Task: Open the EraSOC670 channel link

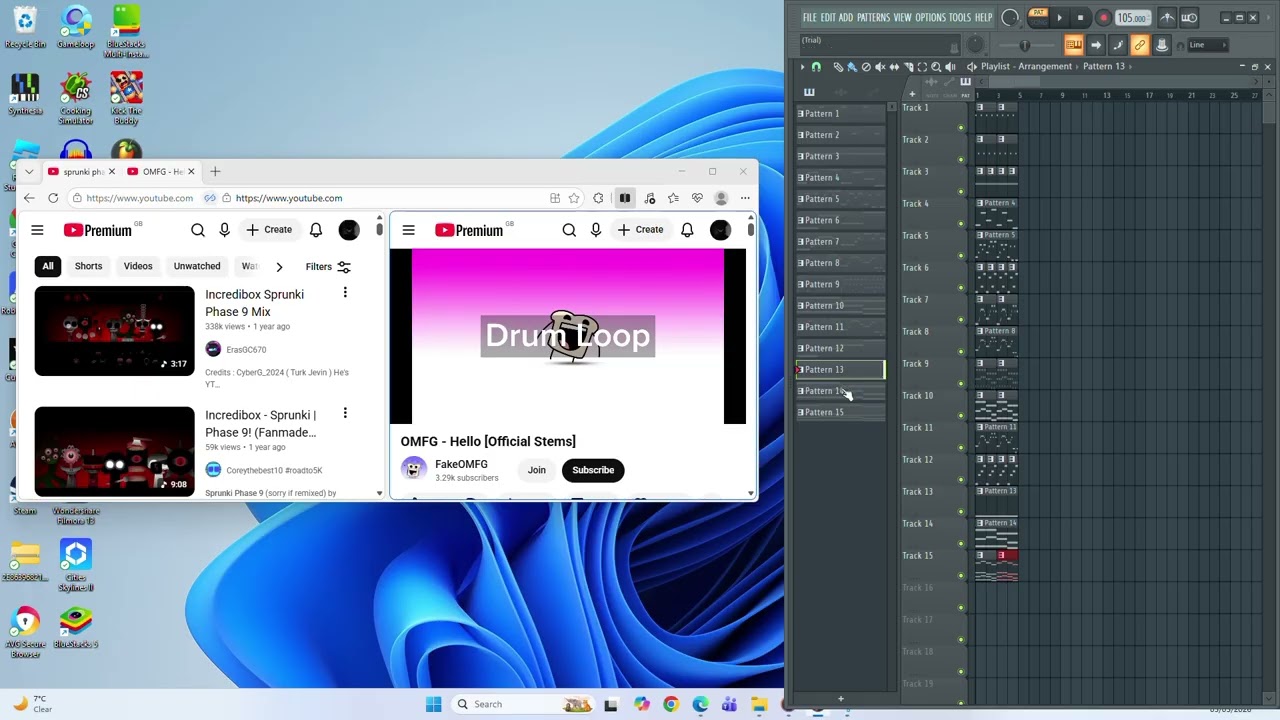Action: [246, 349]
